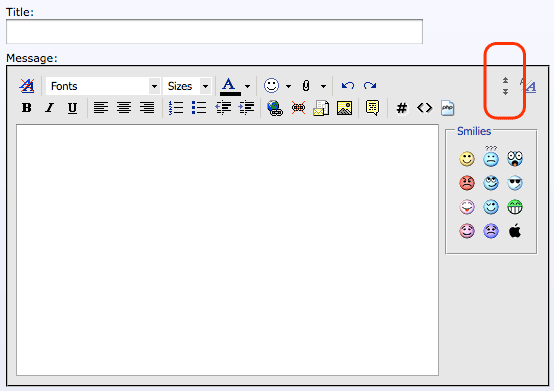Insert an ordered numbered list
The height and width of the screenshot is (391, 554).
[176, 108]
